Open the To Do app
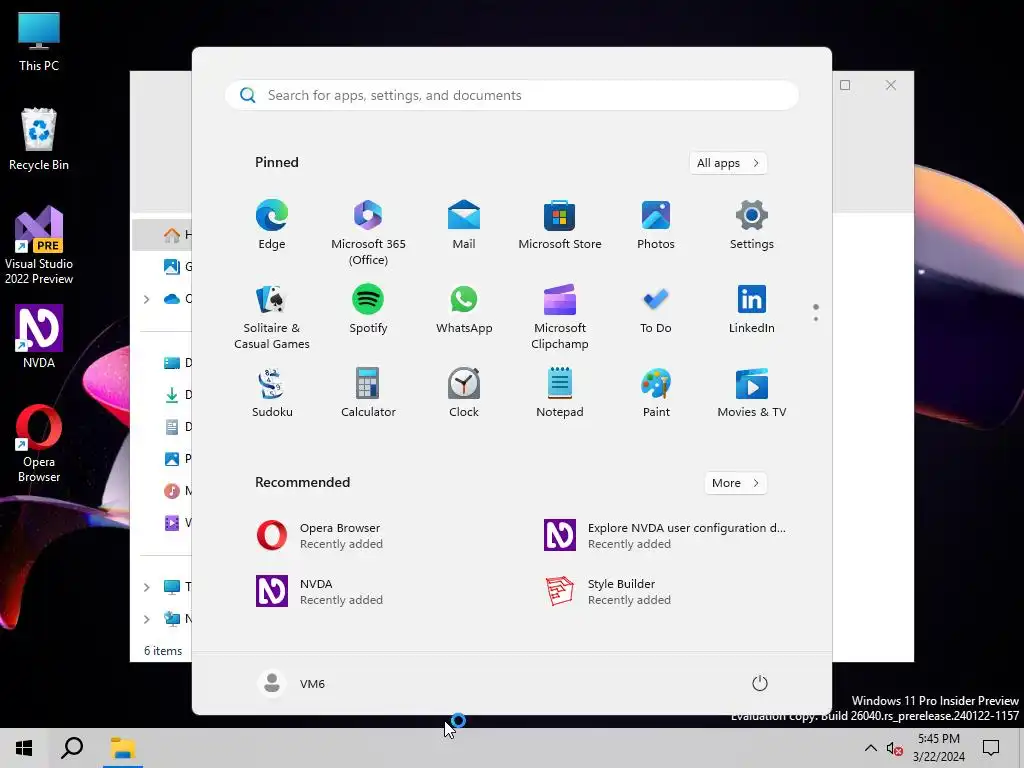The width and height of the screenshot is (1024, 768). pos(656,310)
